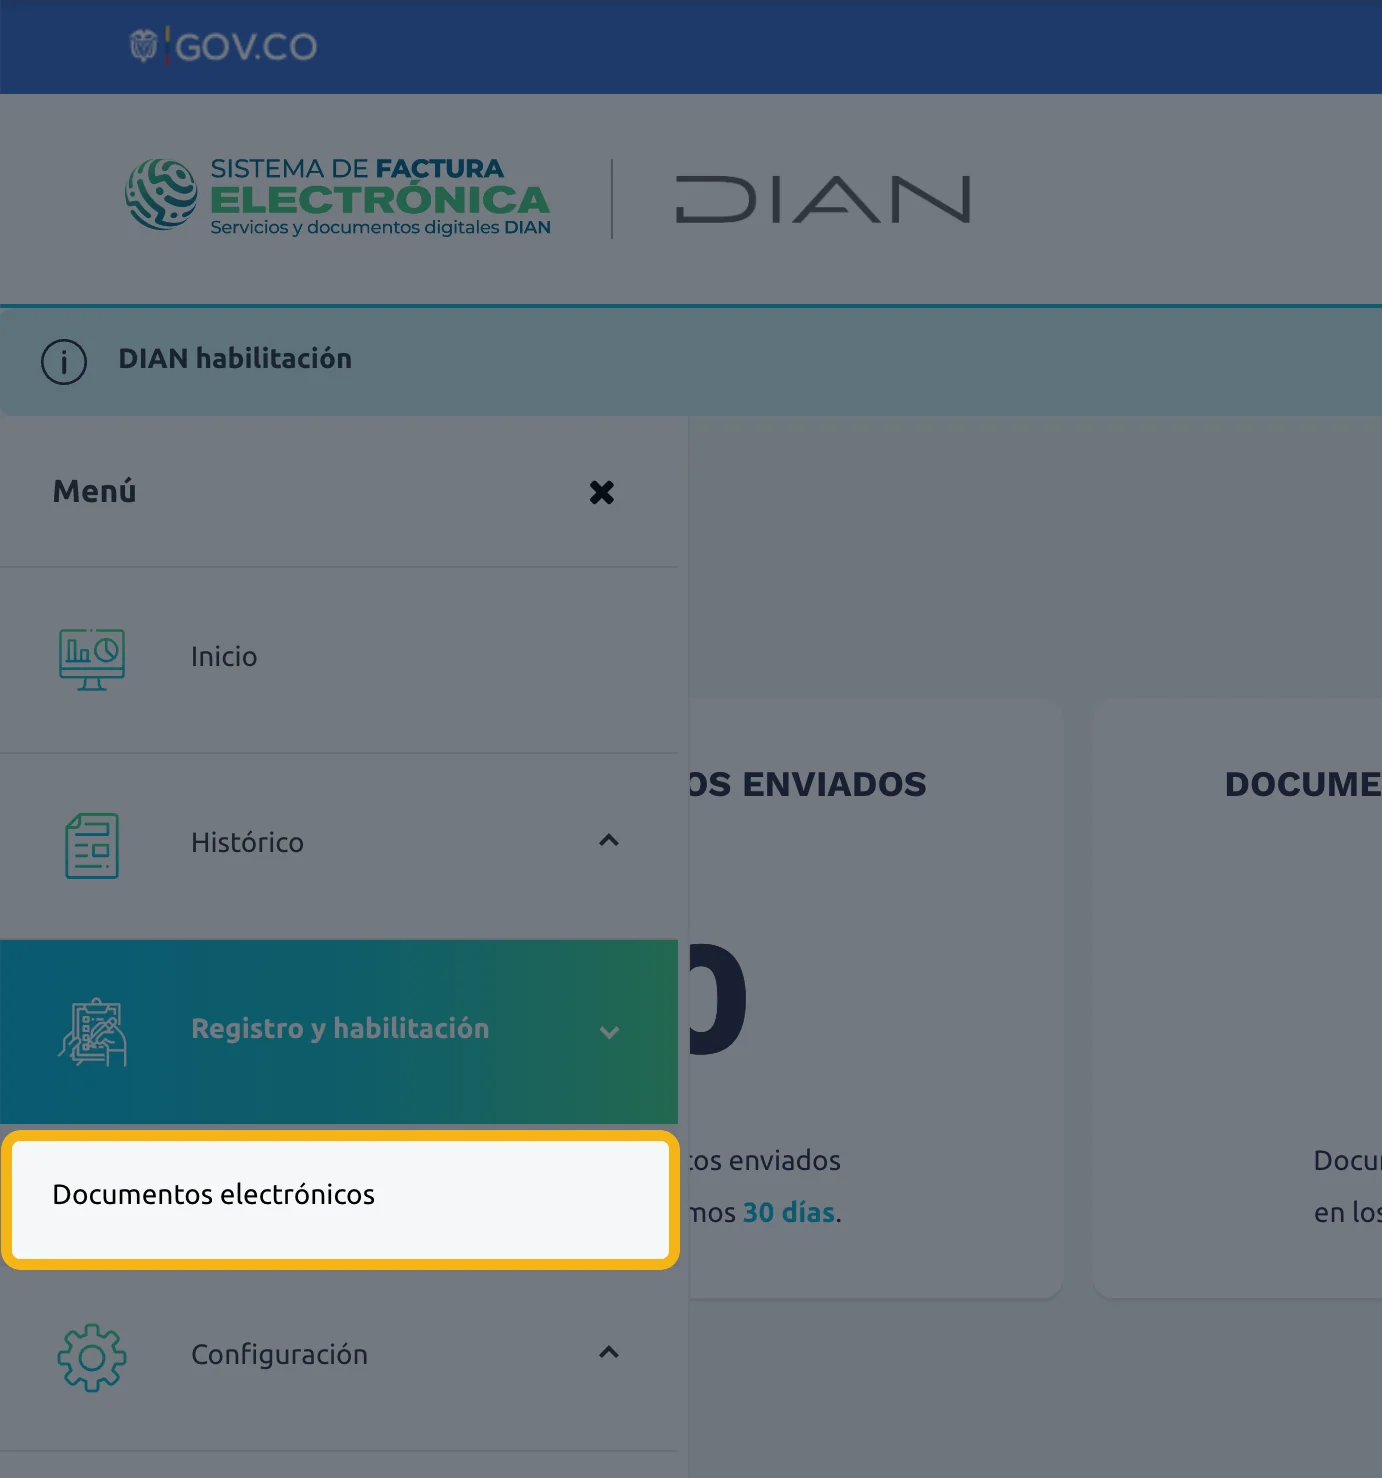1382x1478 pixels.
Task: Open the Inicio menu item
Action: [x=339, y=660]
